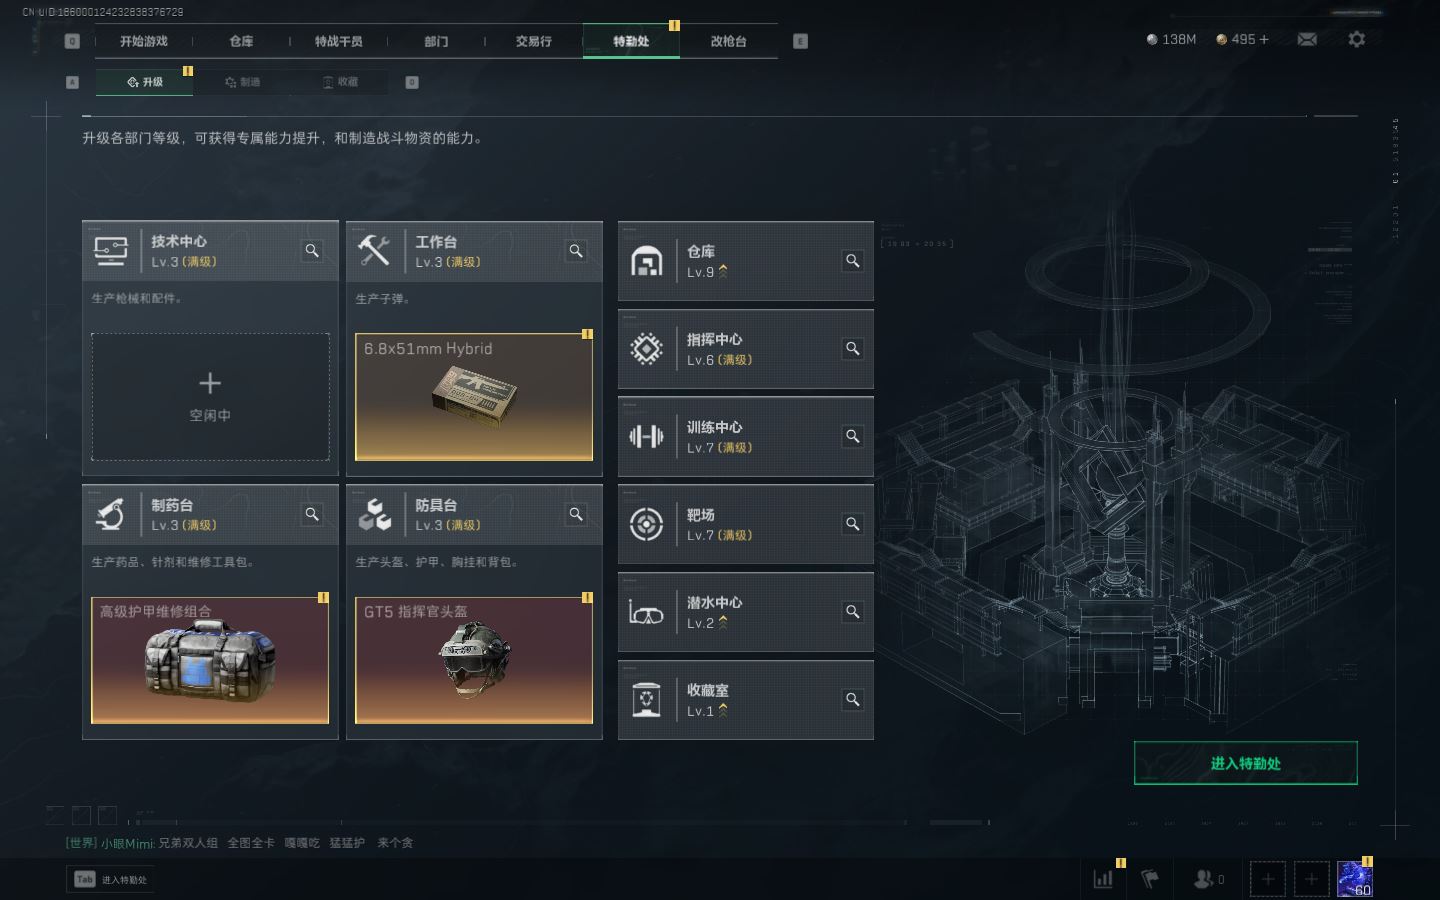Open the statistics bar chart icon
The width and height of the screenshot is (1440, 900).
(x=1104, y=879)
